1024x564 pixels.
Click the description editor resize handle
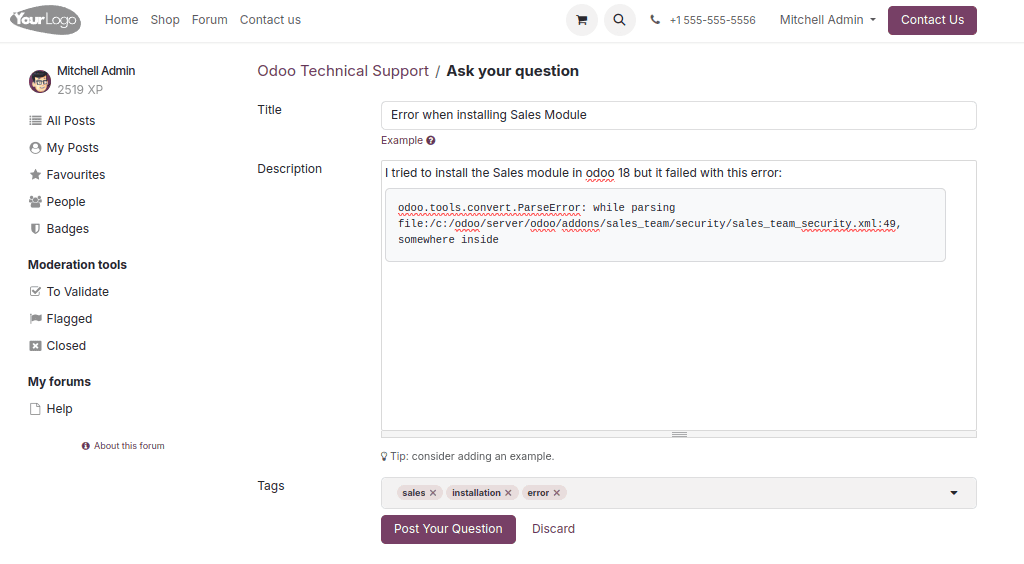[679, 434]
